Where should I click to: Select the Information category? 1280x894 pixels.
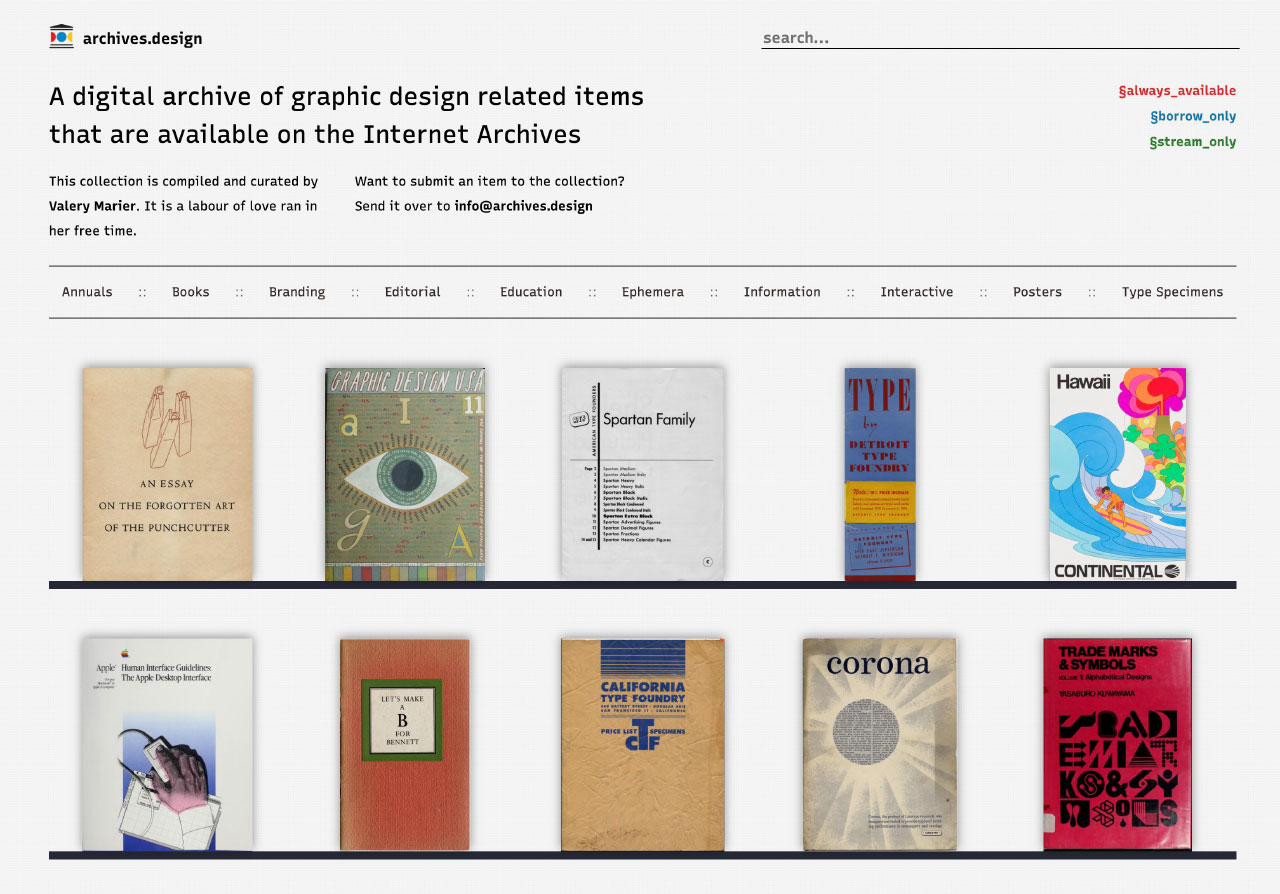coord(782,292)
